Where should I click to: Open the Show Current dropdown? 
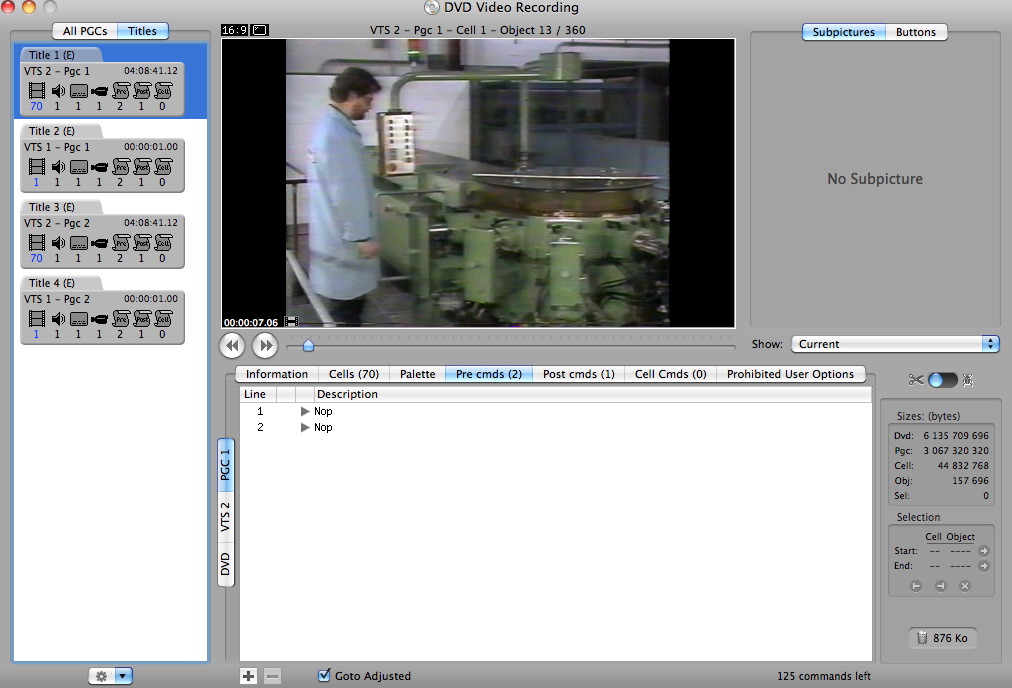coord(895,344)
